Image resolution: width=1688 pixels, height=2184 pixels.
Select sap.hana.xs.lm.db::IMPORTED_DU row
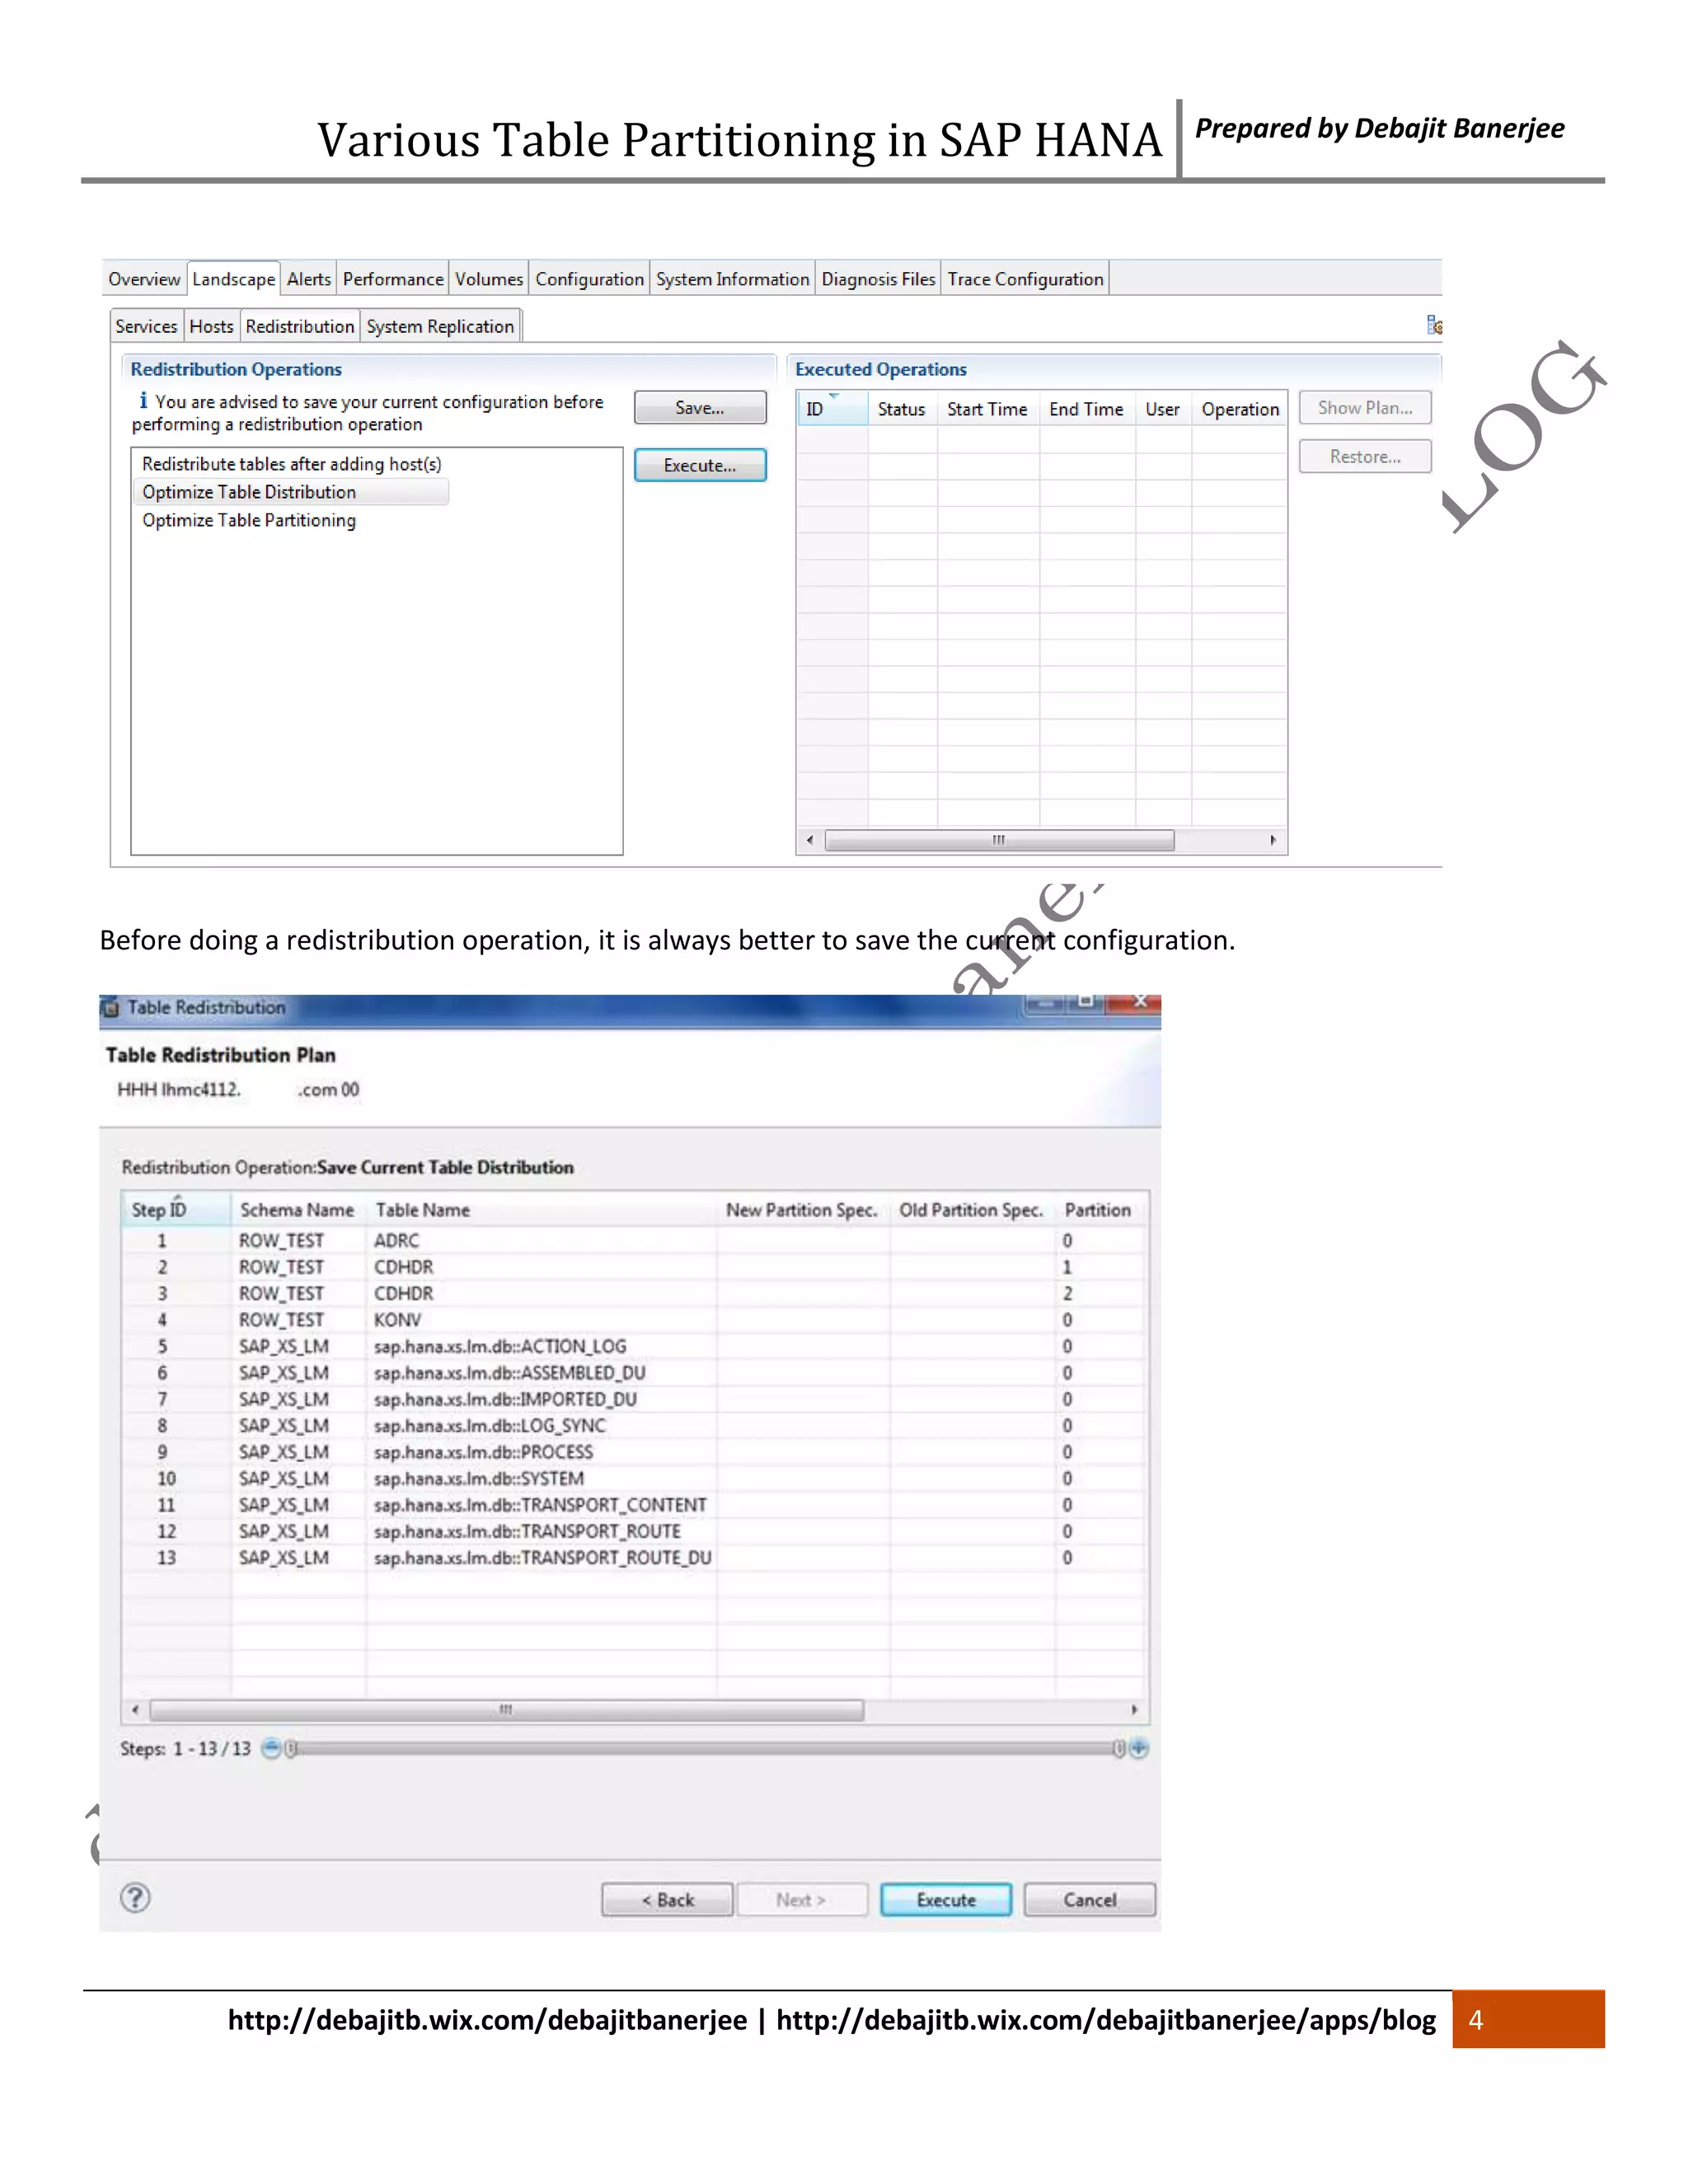pyautogui.click(x=634, y=1399)
